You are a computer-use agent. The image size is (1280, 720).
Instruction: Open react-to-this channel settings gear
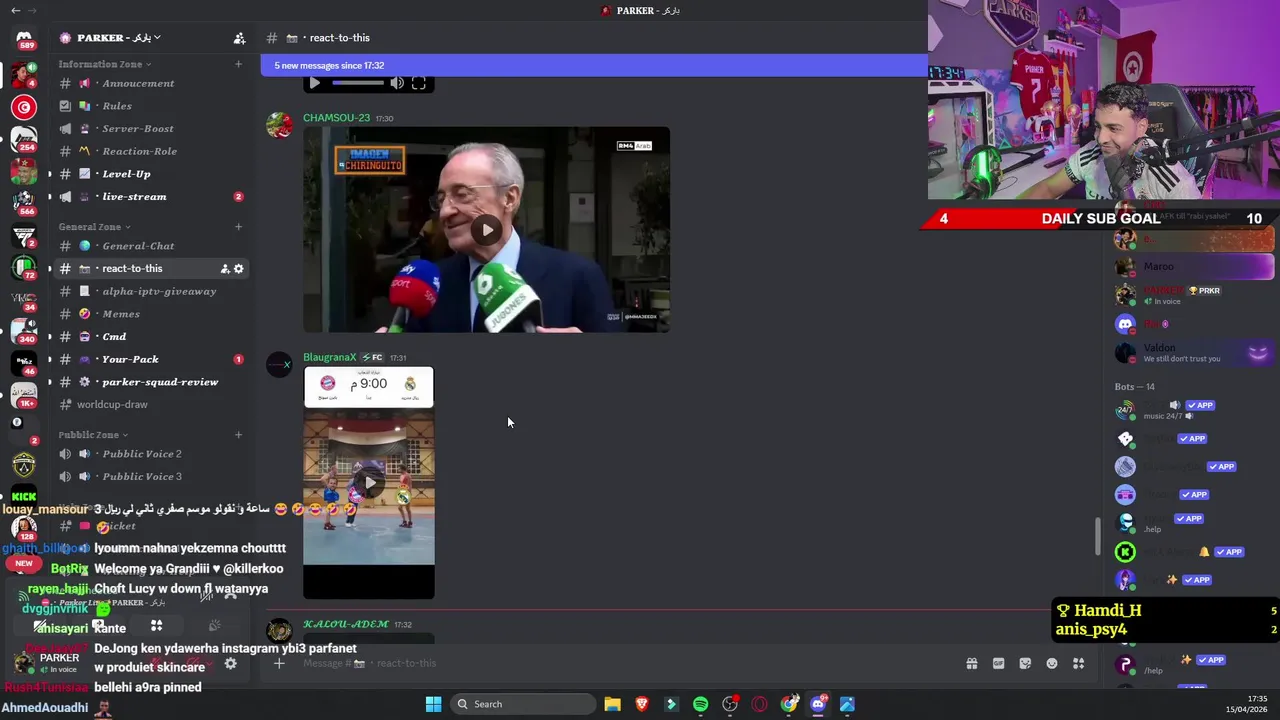pos(238,268)
